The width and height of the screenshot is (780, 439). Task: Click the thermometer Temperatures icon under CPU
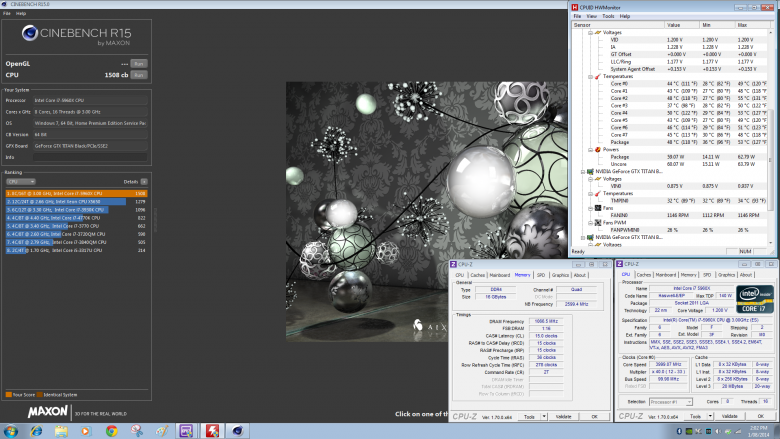click(x=598, y=77)
